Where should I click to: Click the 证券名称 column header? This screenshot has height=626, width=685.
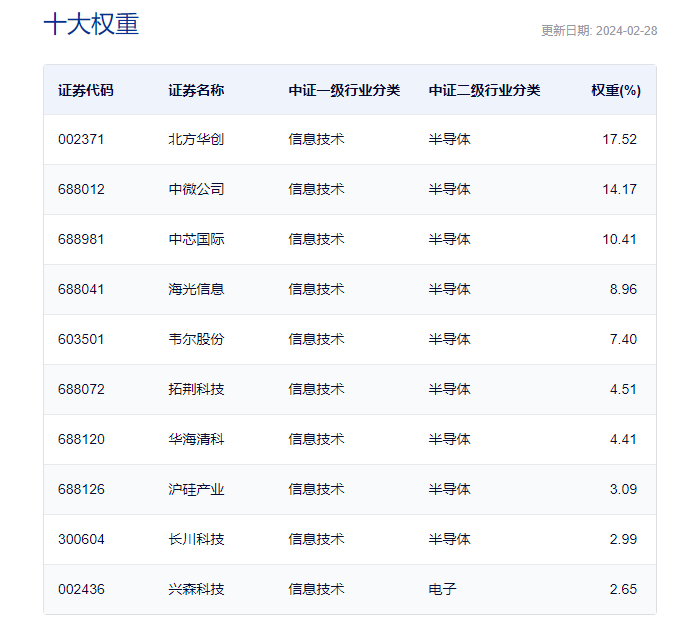point(196,90)
